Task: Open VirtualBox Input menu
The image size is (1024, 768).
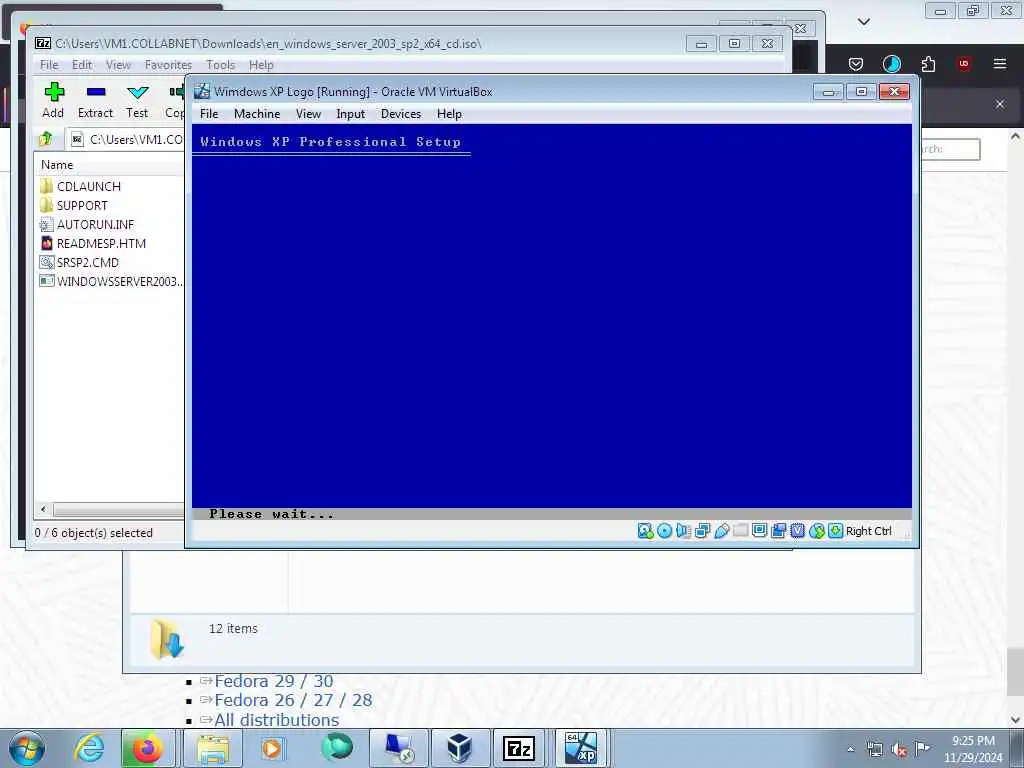Action: [351, 114]
